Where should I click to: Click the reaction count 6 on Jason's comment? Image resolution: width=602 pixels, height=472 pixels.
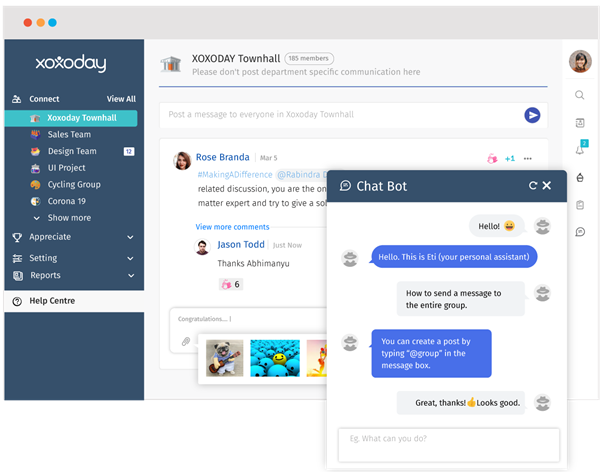coord(231,284)
